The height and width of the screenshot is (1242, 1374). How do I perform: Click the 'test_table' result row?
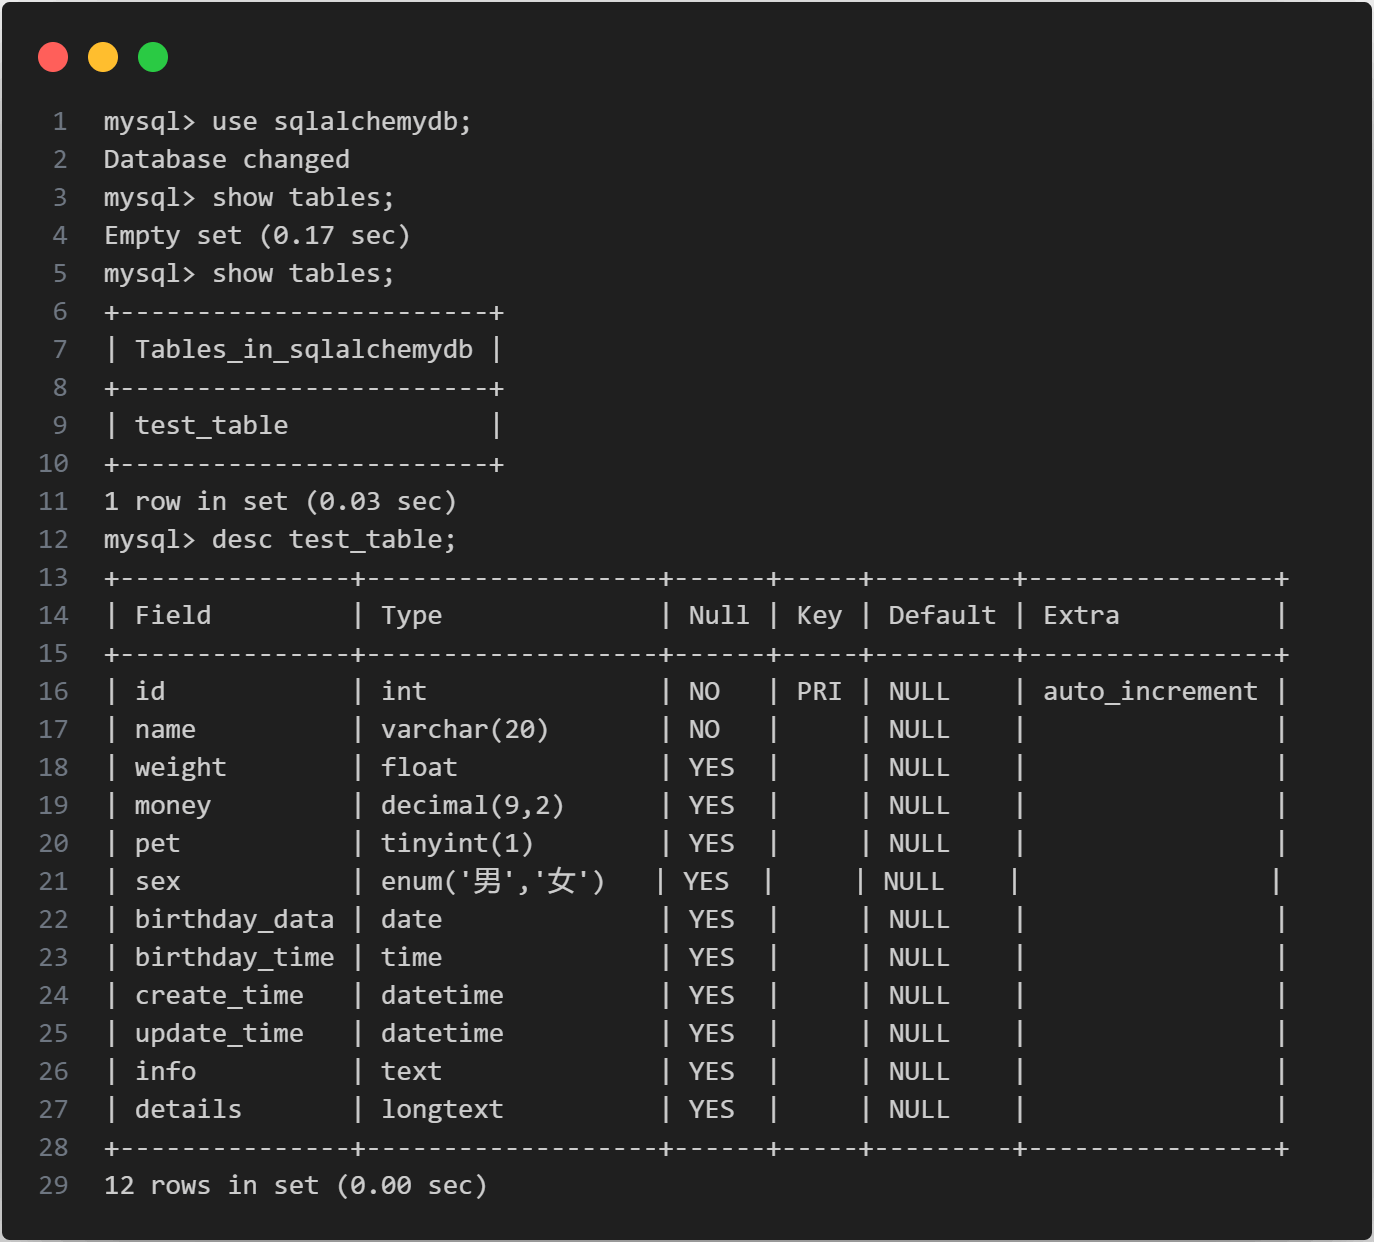(x=211, y=426)
